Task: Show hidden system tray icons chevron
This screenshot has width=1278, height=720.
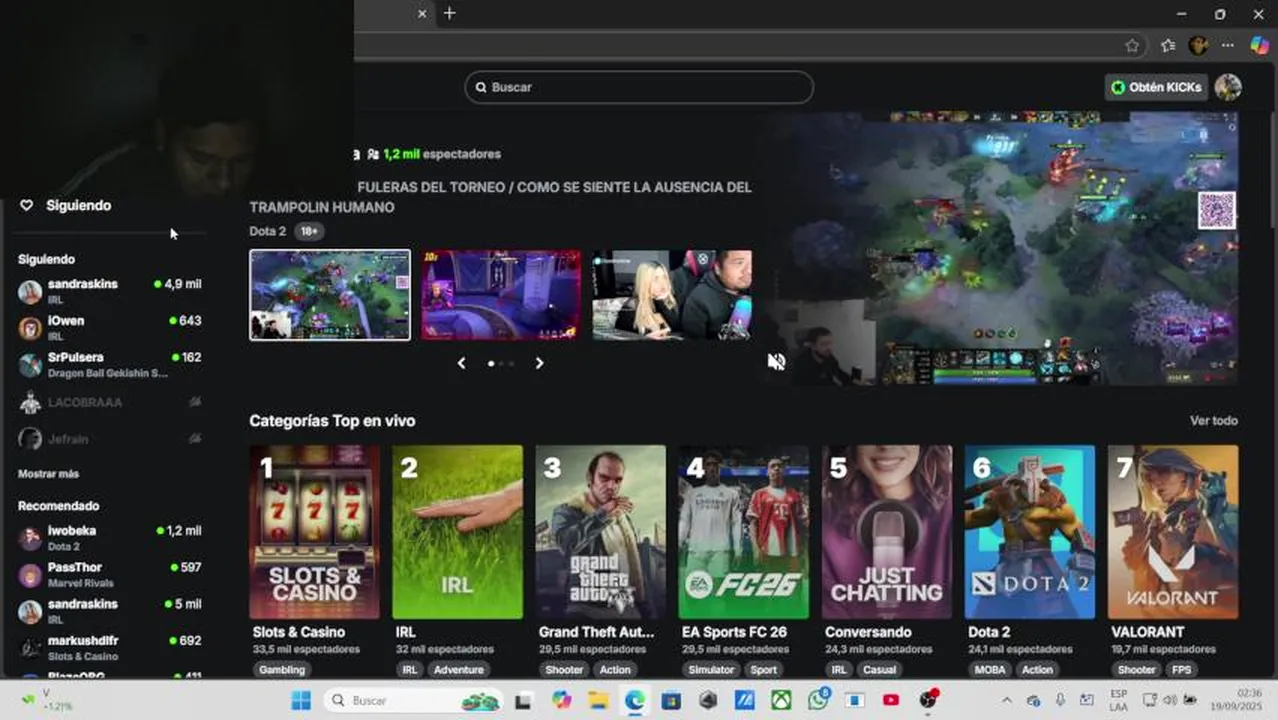Action: coord(1007,700)
